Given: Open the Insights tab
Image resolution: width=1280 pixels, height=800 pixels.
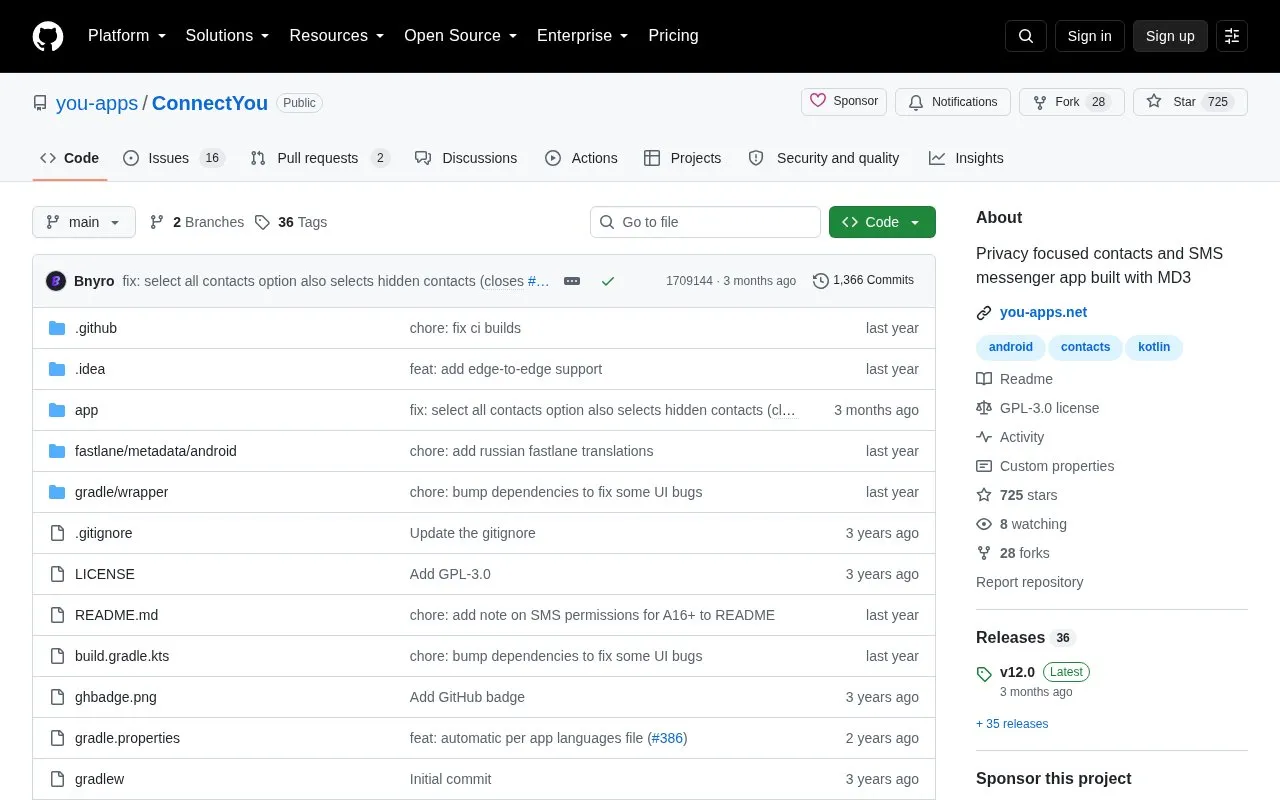Looking at the screenshot, I should click(x=966, y=158).
